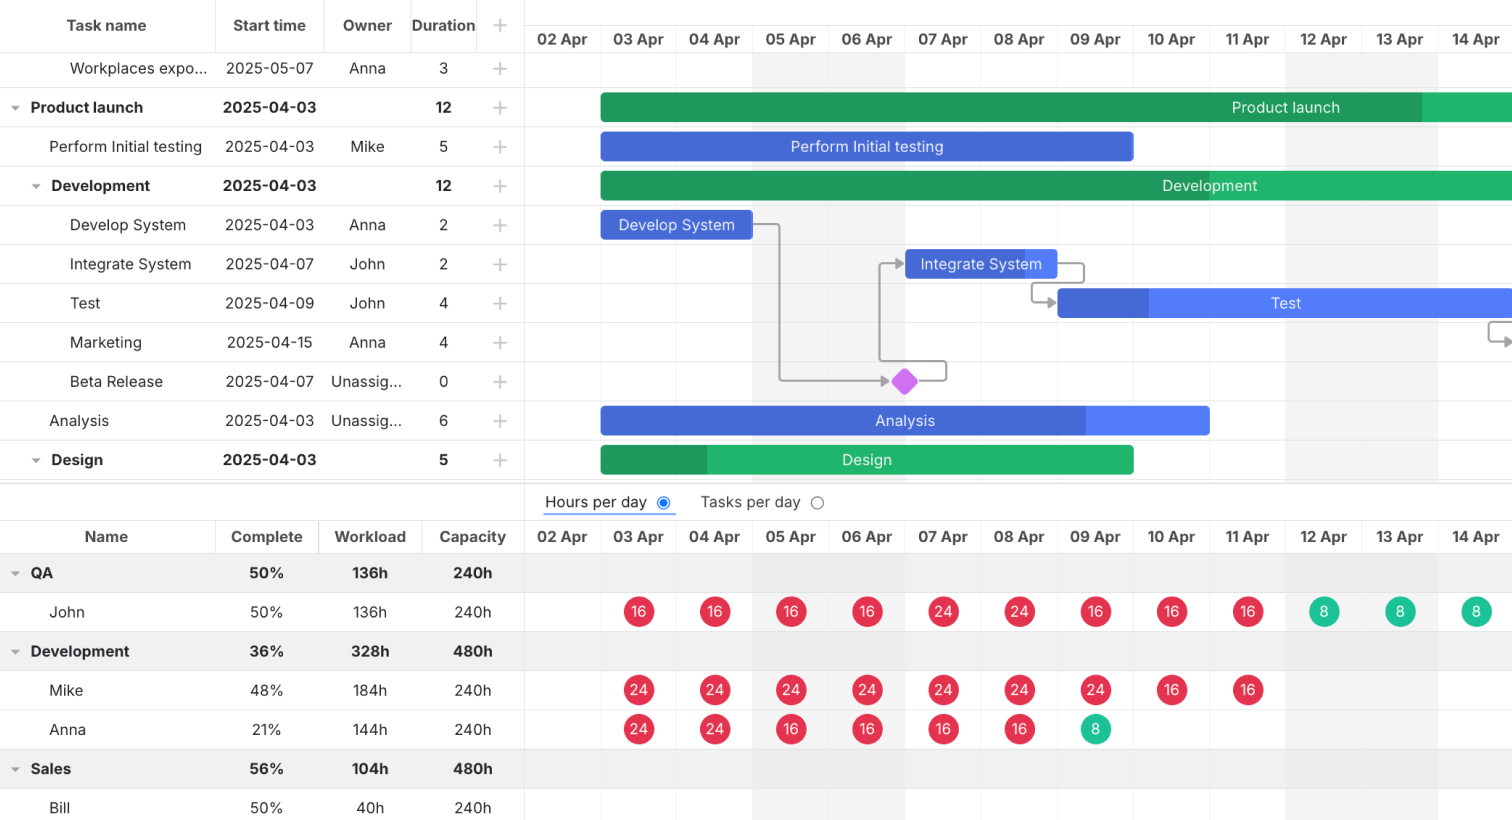The height and width of the screenshot is (820, 1512).
Task: Collapse the QA resource group
Action: [14, 573]
